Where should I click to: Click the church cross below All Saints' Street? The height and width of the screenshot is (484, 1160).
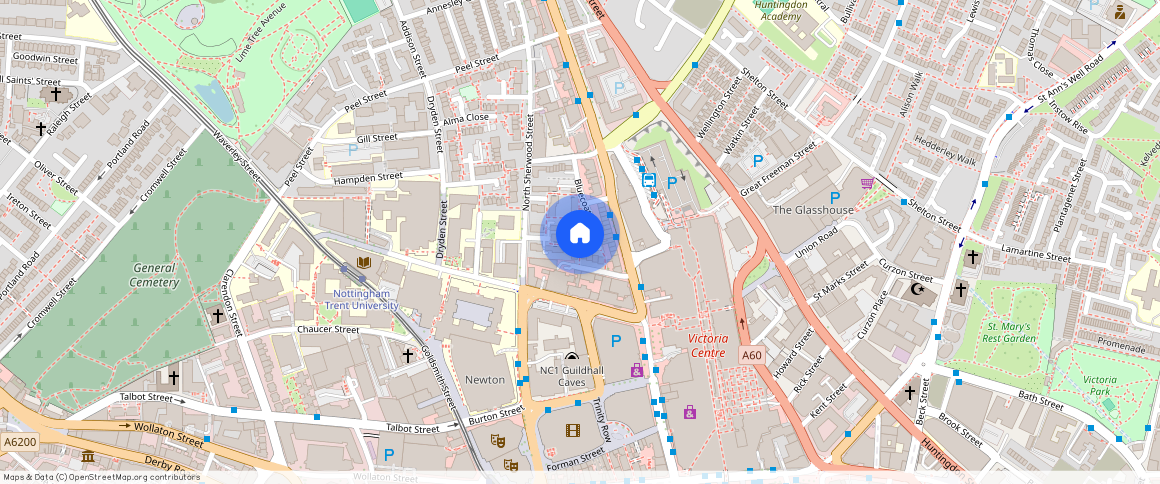pyautogui.click(x=56, y=95)
